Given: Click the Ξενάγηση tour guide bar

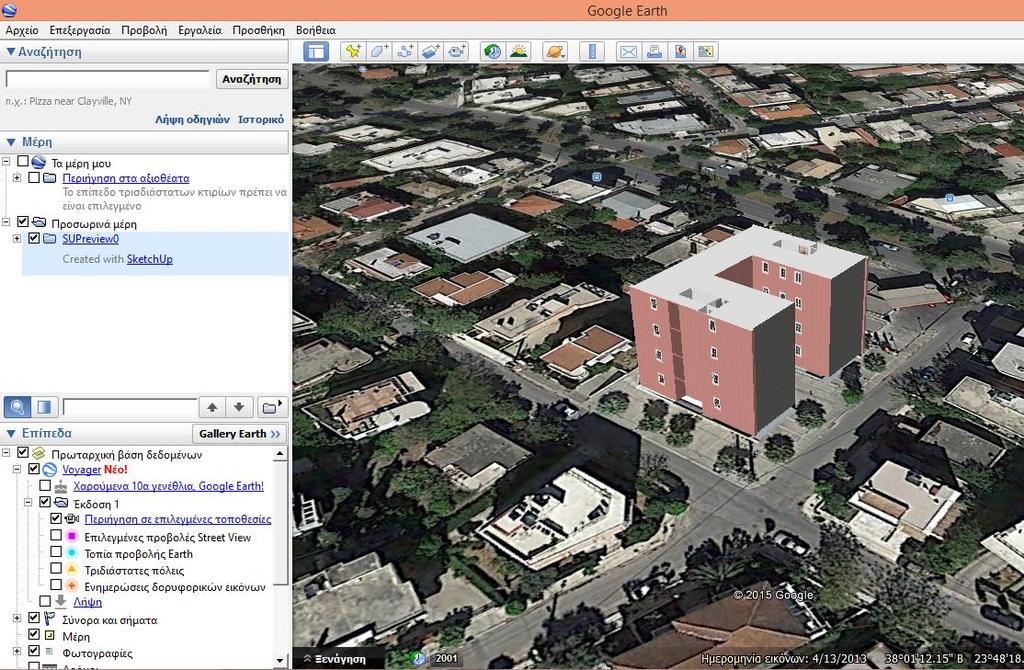Looking at the screenshot, I should coord(339,659).
